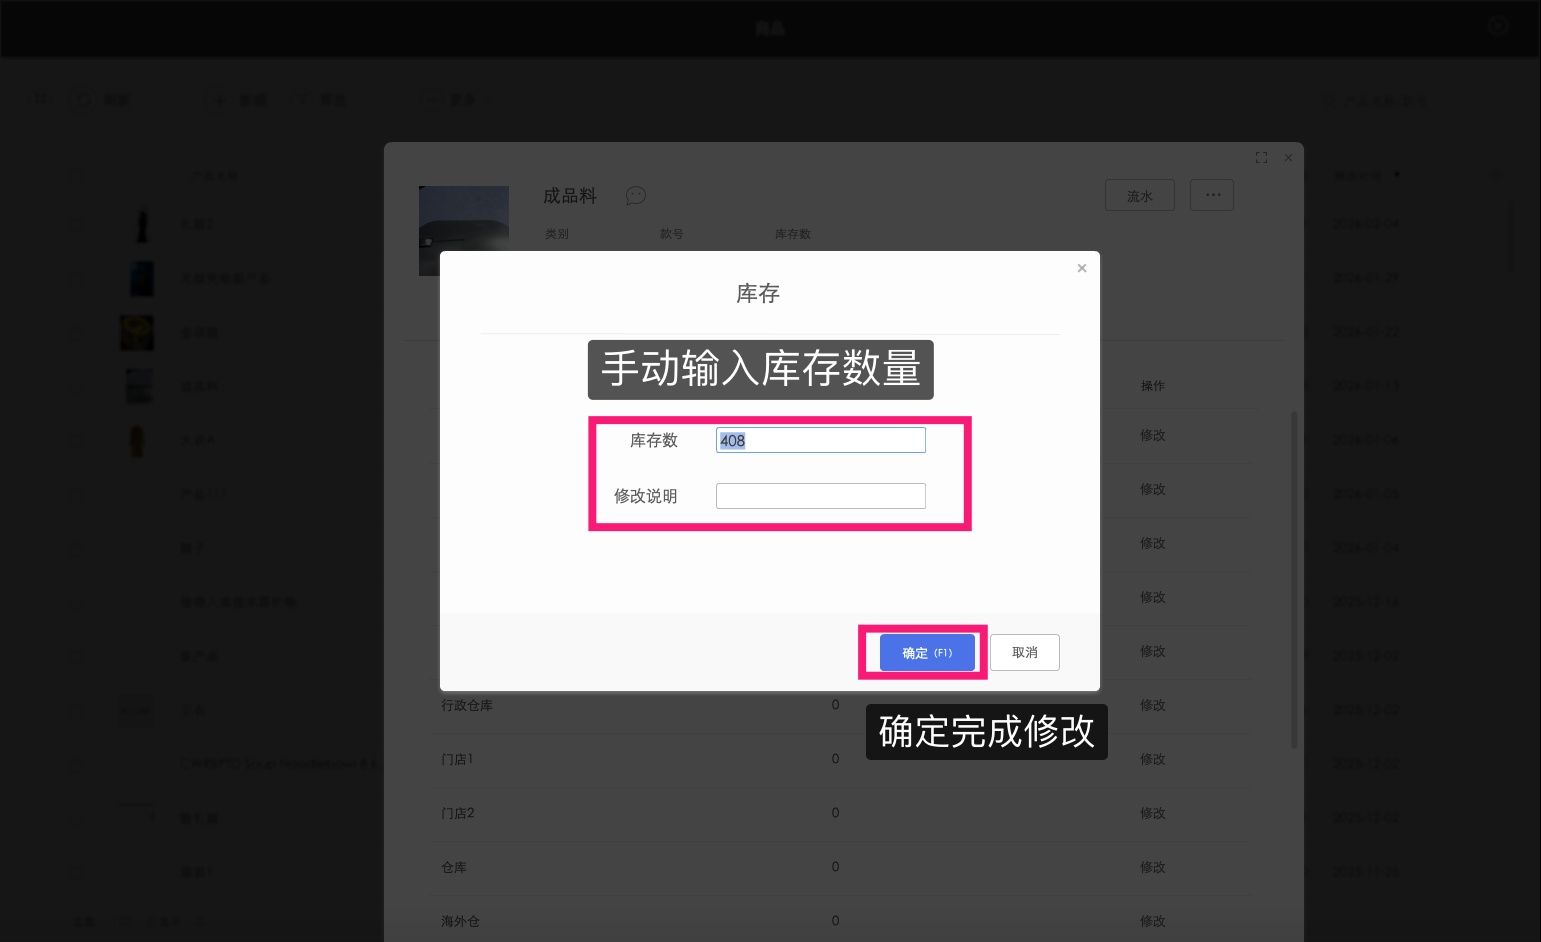This screenshot has width=1541, height=942.
Task: Open the 创建时间 sort dropdown arrow
Action: click(1397, 174)
